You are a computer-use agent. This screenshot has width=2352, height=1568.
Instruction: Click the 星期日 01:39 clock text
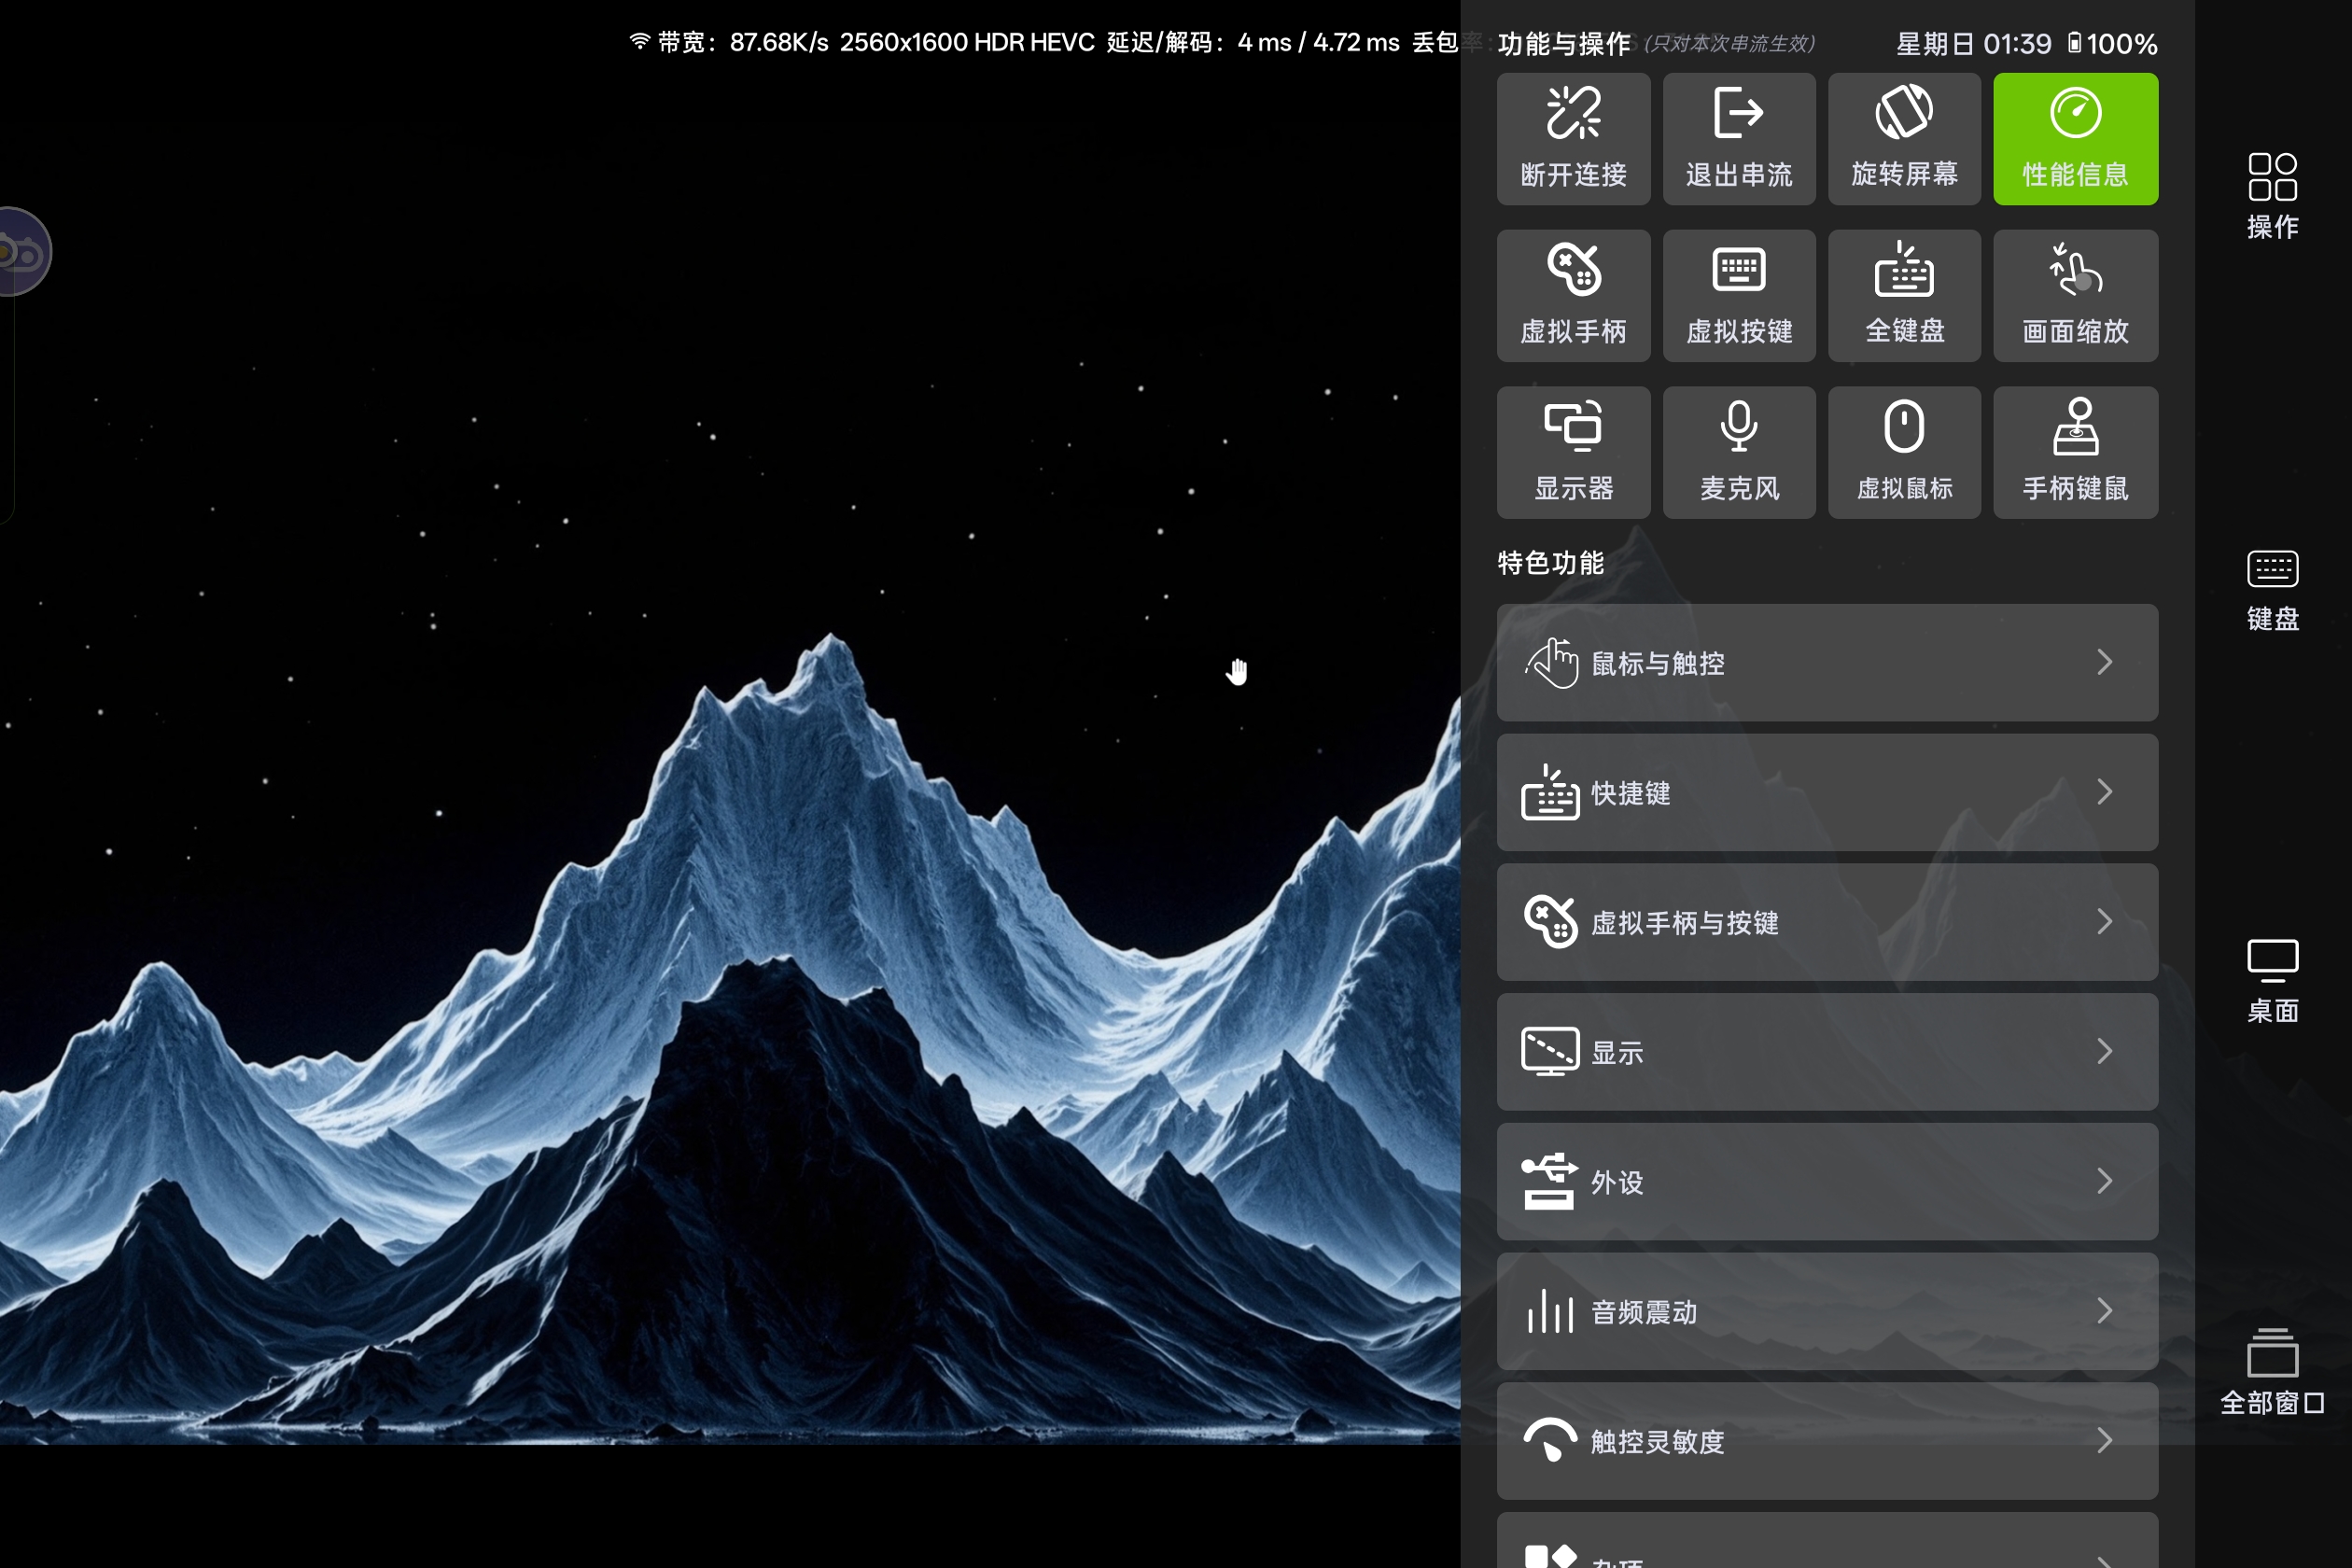pyautogui.click(x=1973, y=44)
